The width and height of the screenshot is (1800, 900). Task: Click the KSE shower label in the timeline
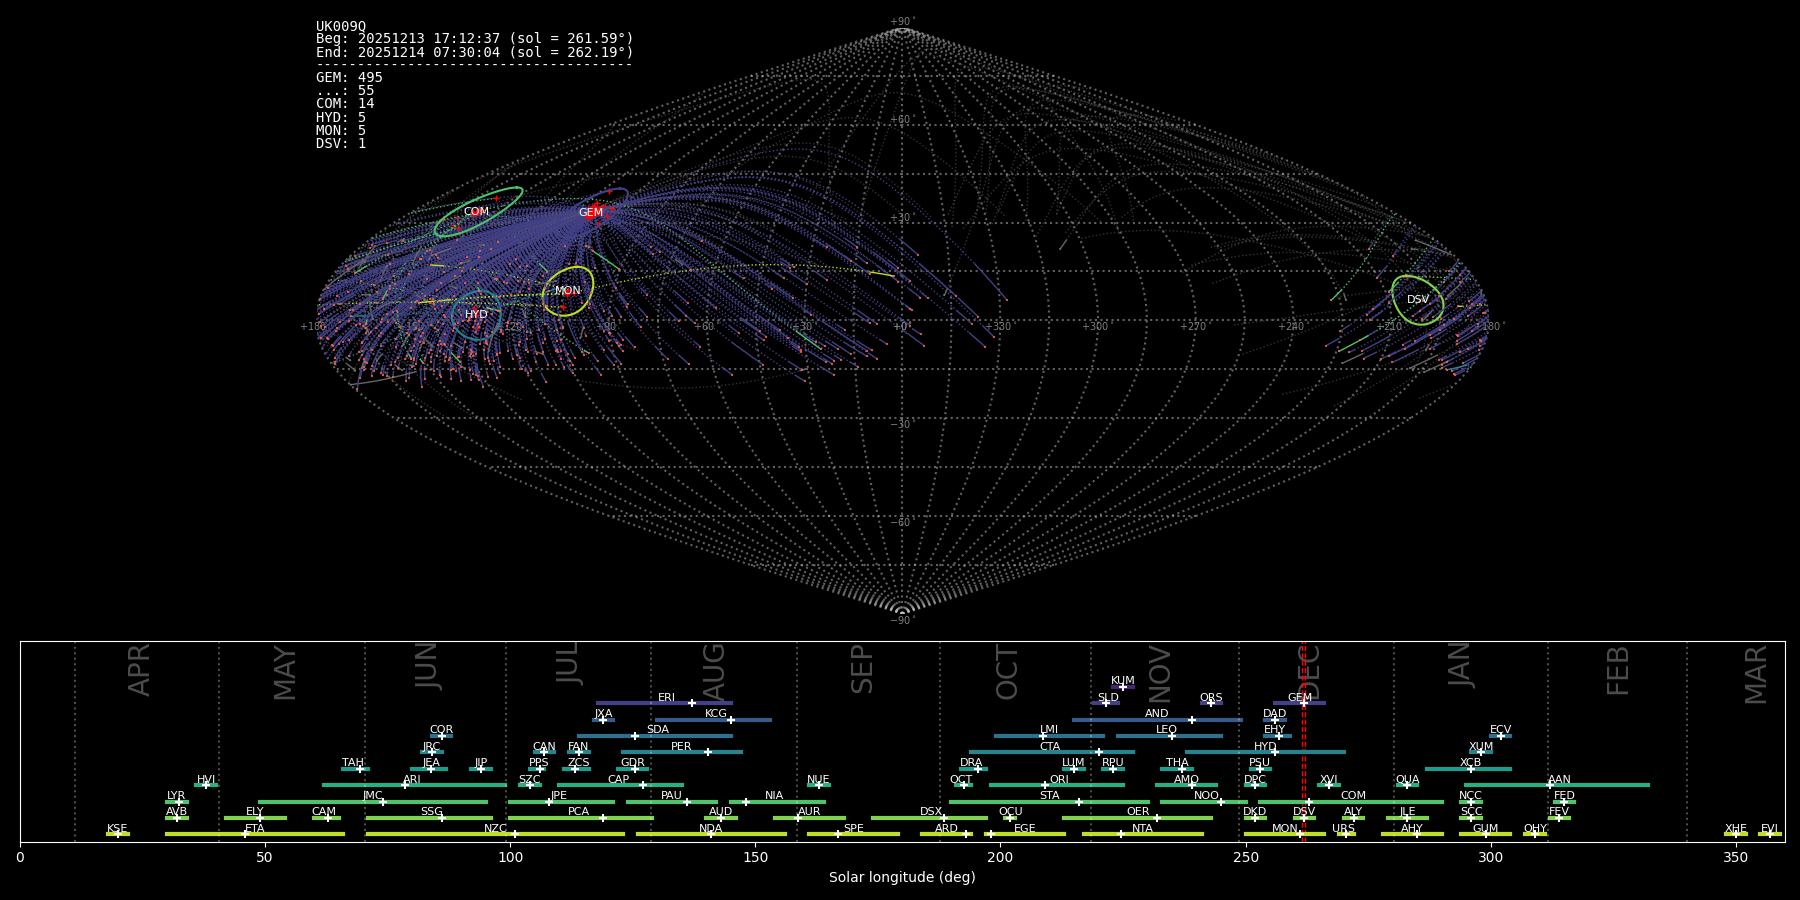tap(117, 829)
